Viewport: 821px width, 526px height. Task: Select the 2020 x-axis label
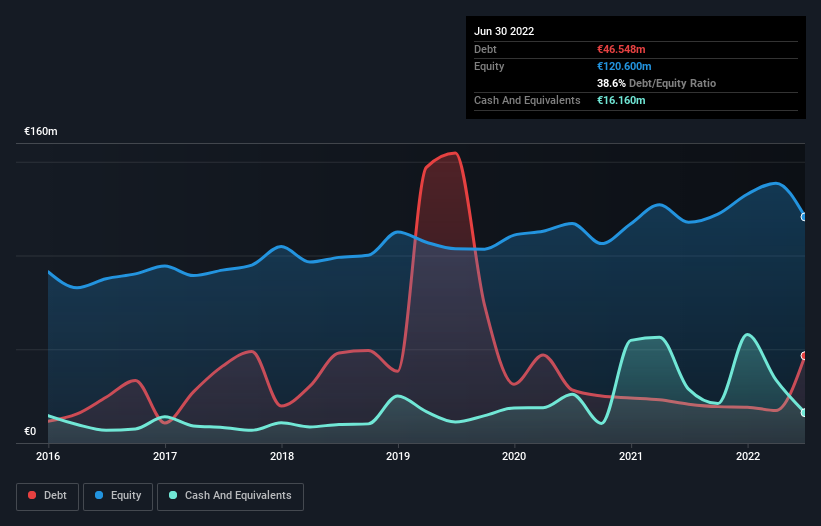[514, 456]
